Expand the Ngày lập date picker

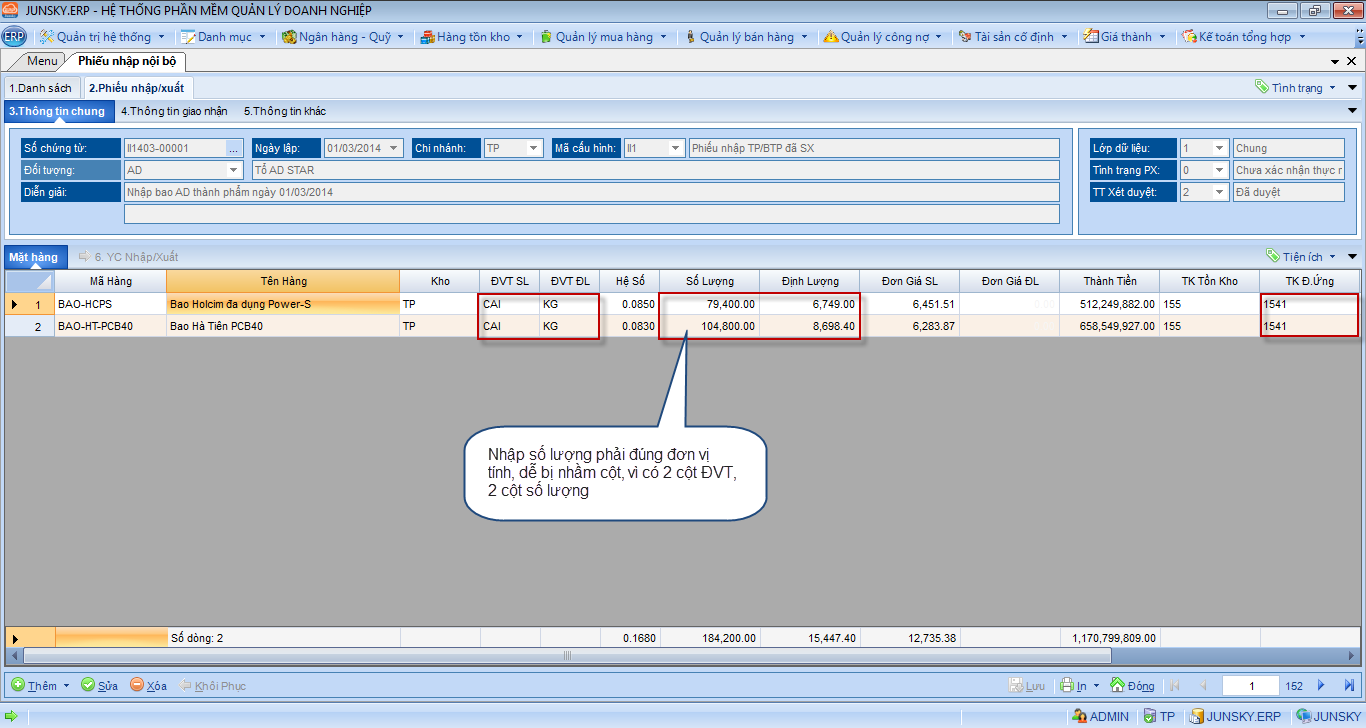click(x=394, y=148)
